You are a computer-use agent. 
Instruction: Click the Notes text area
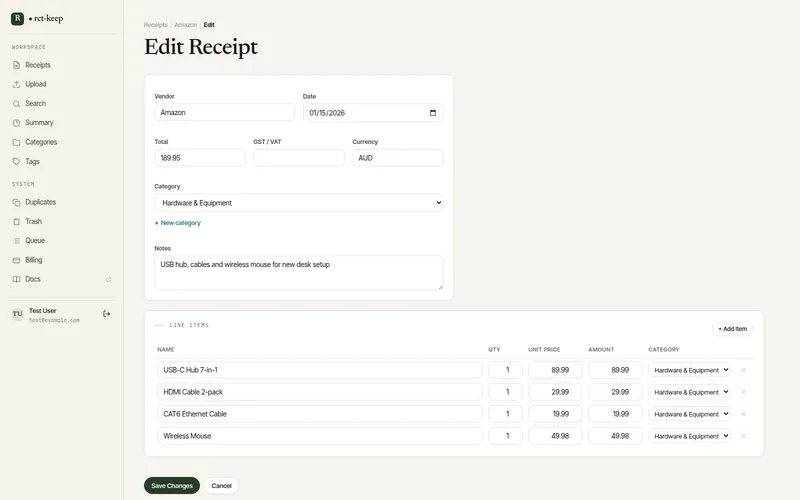tap(298, 272)
